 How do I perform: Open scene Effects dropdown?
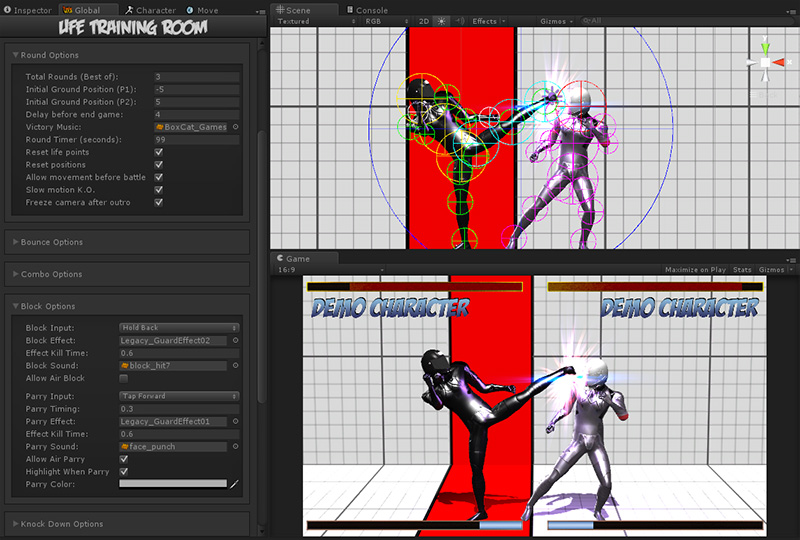coord(488,21)
